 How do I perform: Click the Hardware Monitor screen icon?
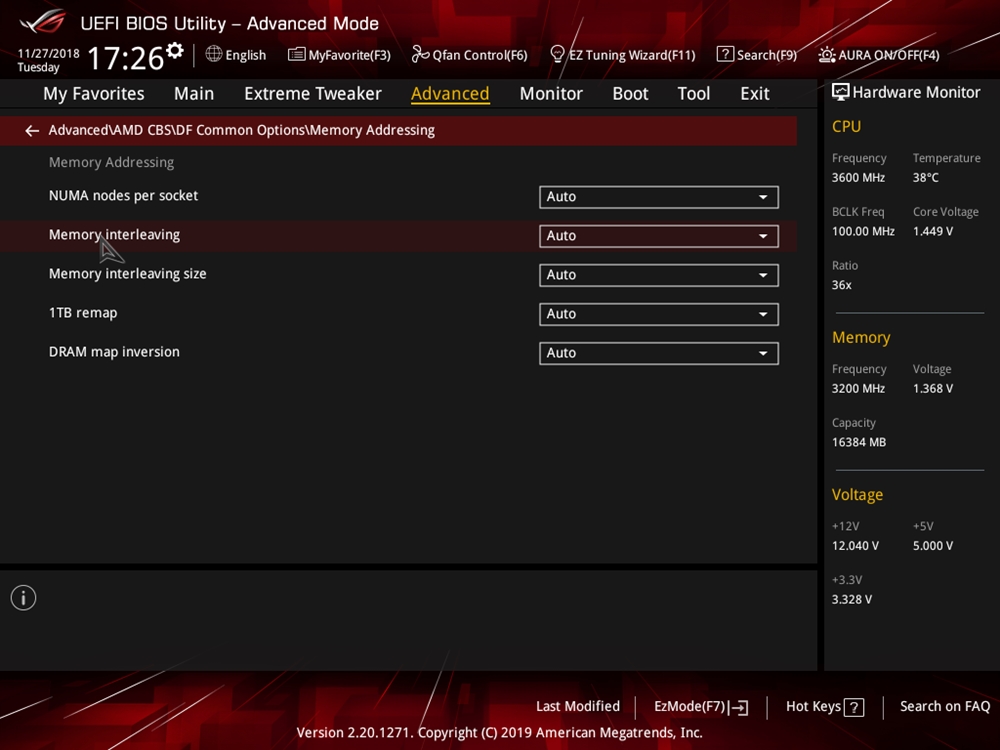(841, 92)
